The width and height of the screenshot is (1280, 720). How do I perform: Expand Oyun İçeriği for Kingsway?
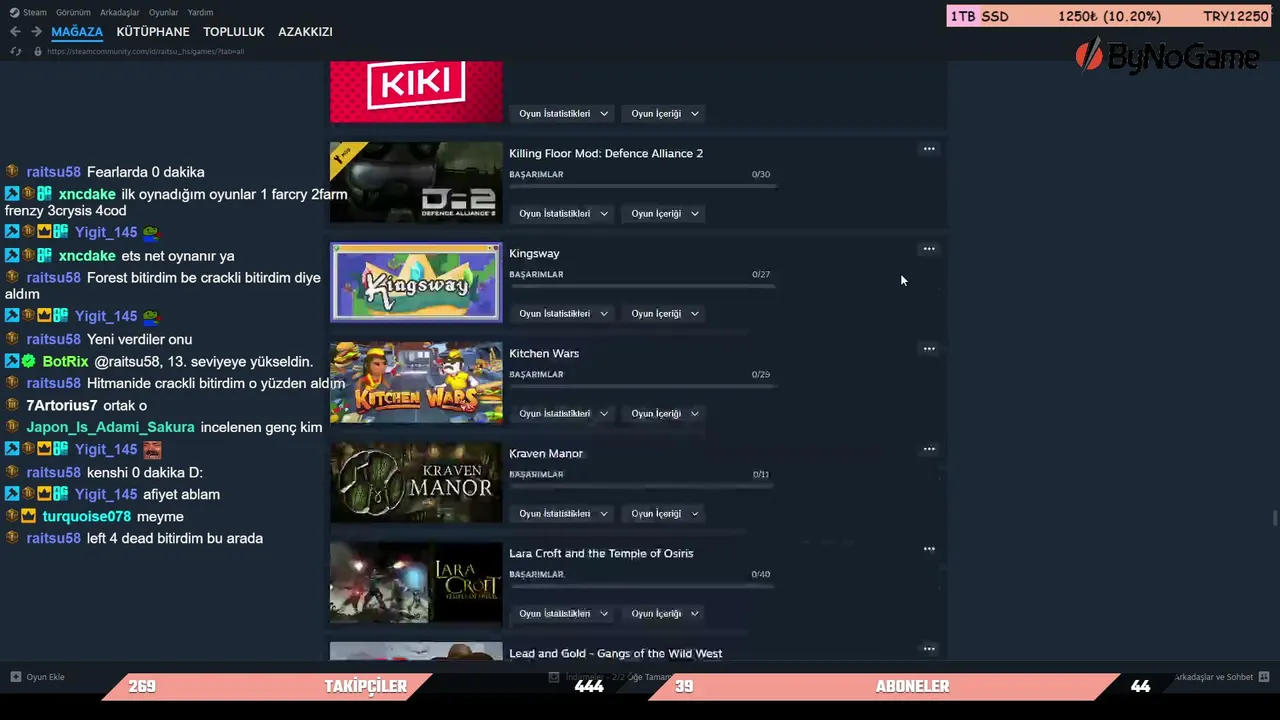pos(665,314)
